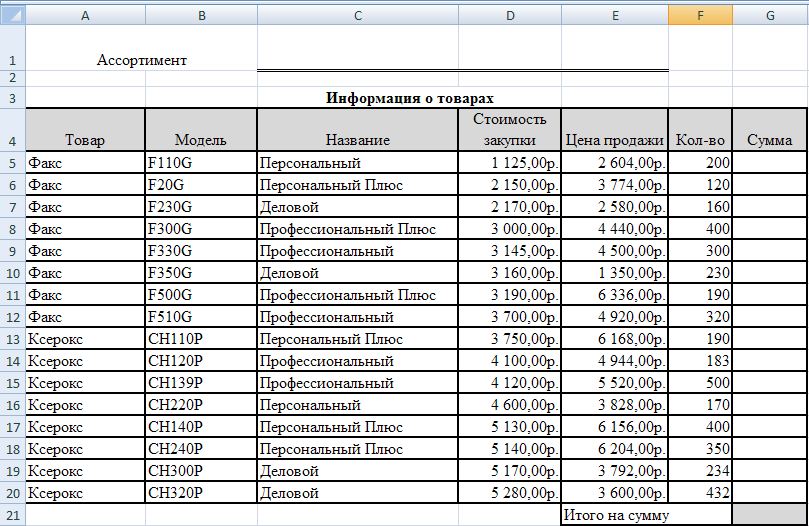
Task: Click the 1 125,00р. purchase cost cell
Action: pos(510,163)
